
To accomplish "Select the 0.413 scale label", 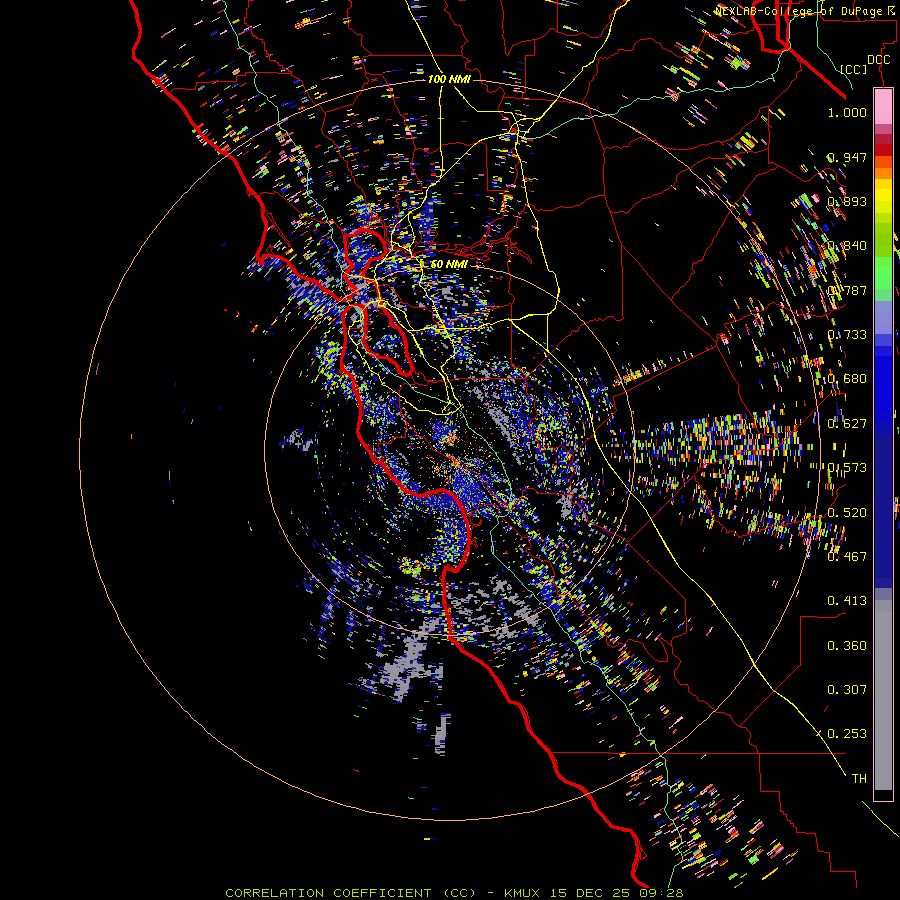I will click(847, 601).
